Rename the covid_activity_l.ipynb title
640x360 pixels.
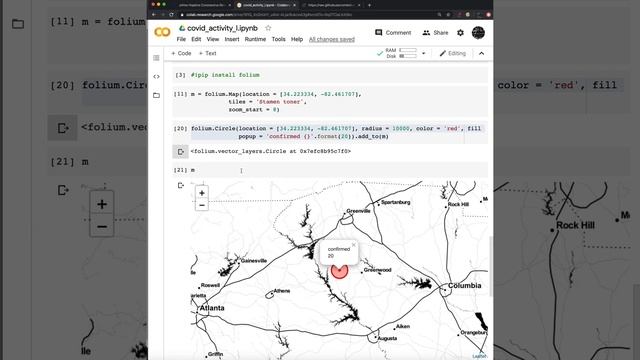pyautogui.click(x=222, y=28)
